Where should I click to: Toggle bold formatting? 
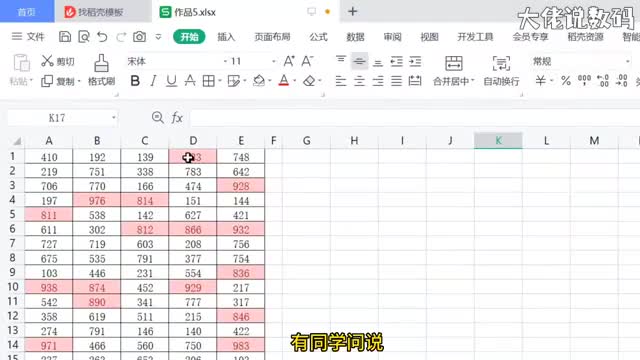[x=135, y=81]
